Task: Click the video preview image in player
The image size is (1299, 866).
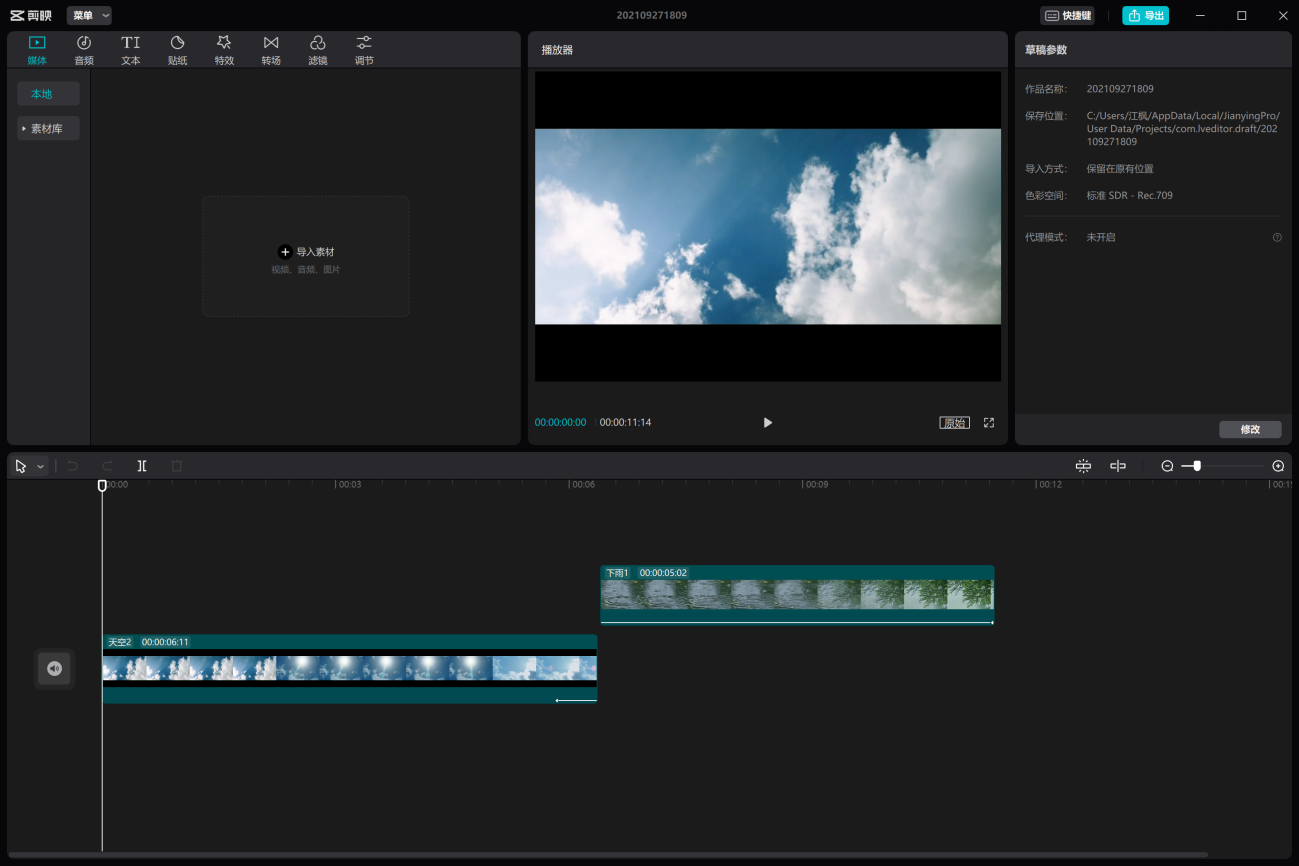Action: click(768, 226)
